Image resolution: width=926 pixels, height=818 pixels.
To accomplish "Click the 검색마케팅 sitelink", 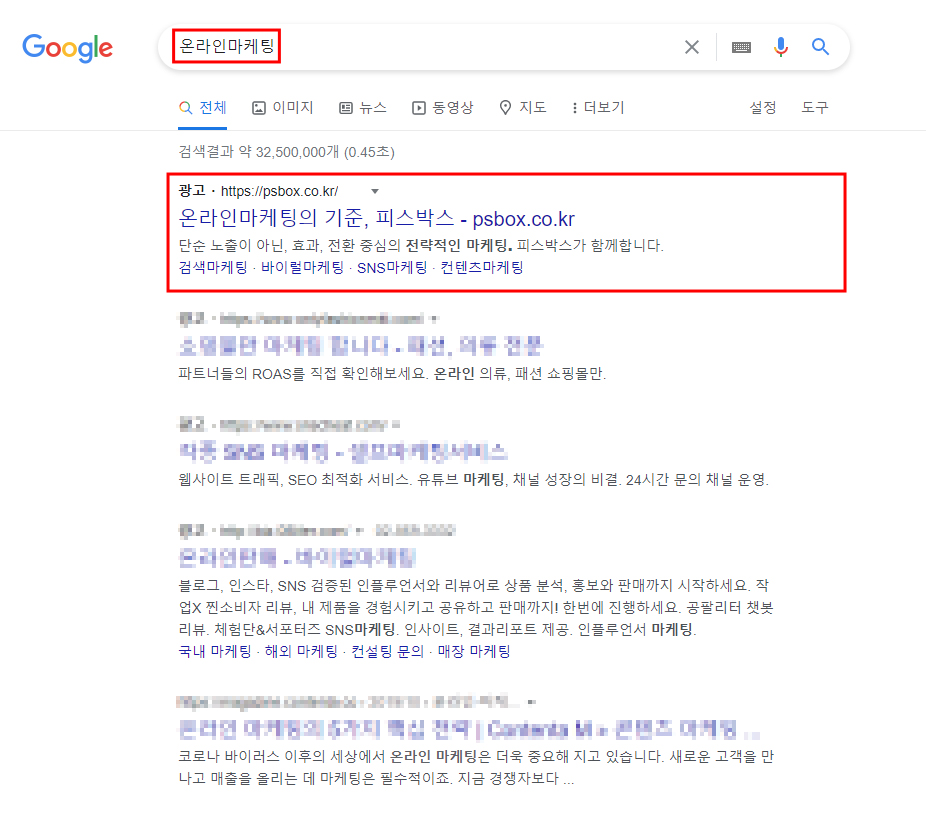I will pyautogui.click(x=213, y=268).
